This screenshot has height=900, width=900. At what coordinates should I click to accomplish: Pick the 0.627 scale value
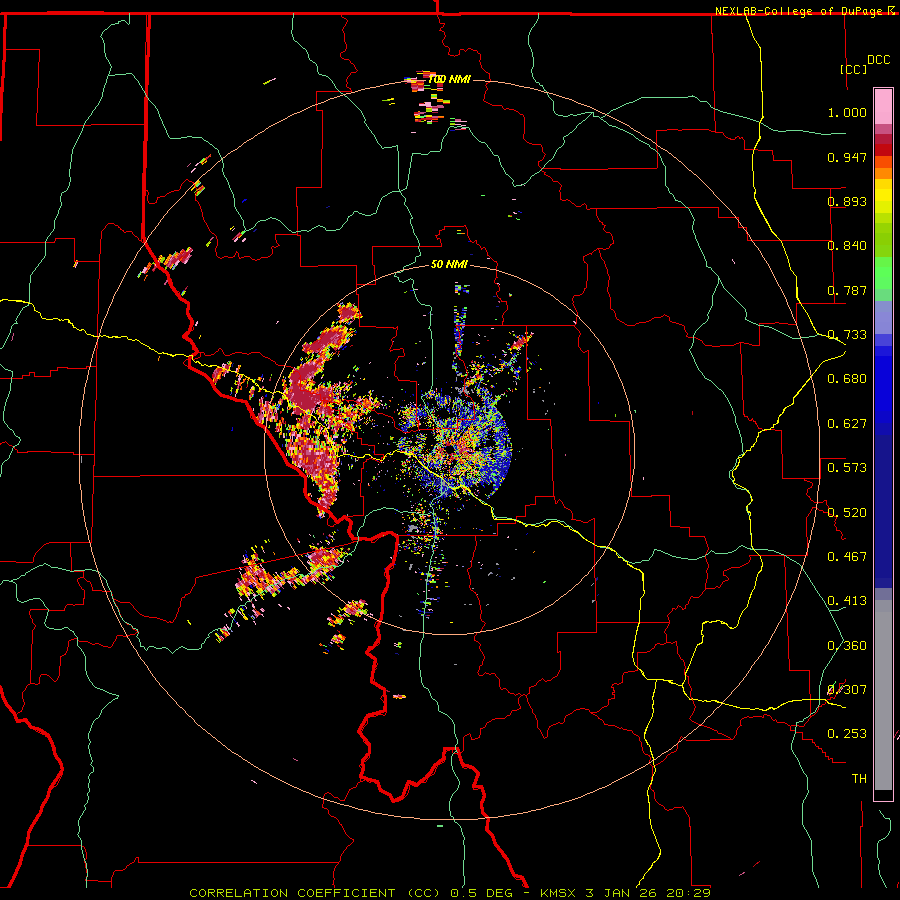pos(847,424)
